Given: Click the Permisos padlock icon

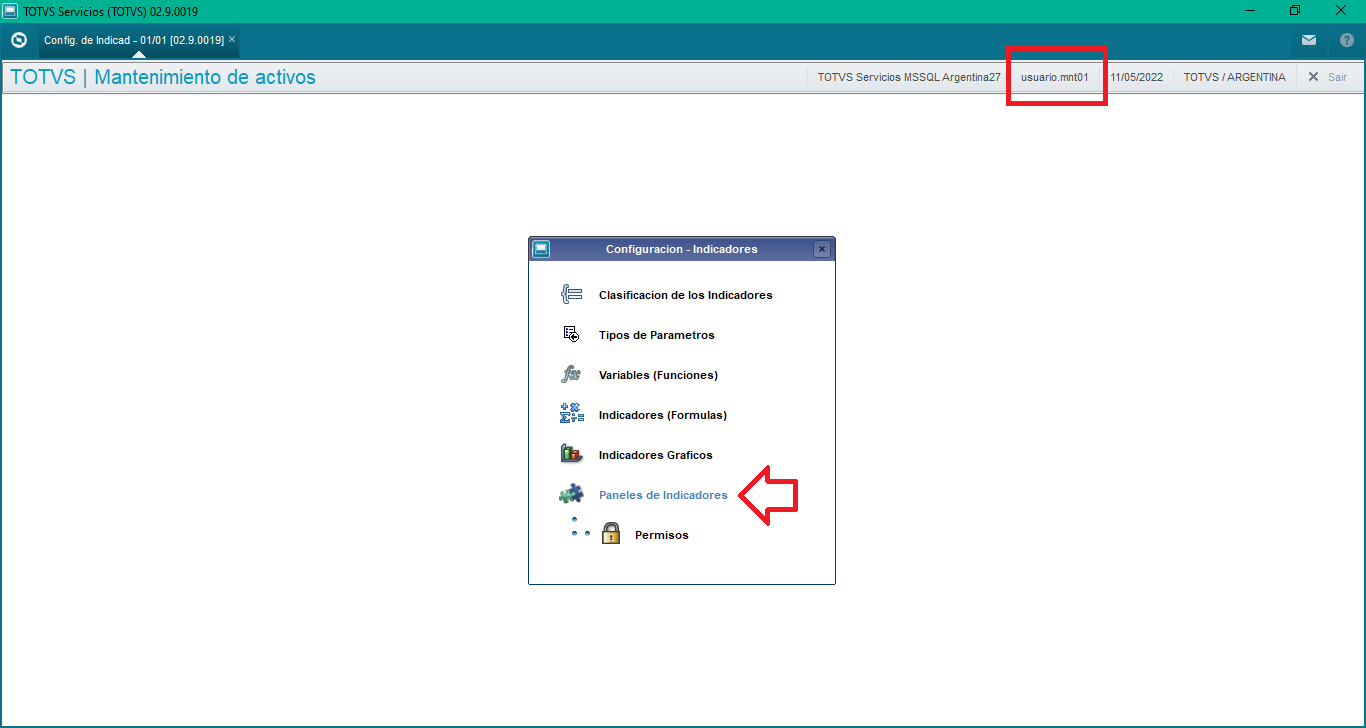Looking at the screenshot, I should tap(611, 534).
